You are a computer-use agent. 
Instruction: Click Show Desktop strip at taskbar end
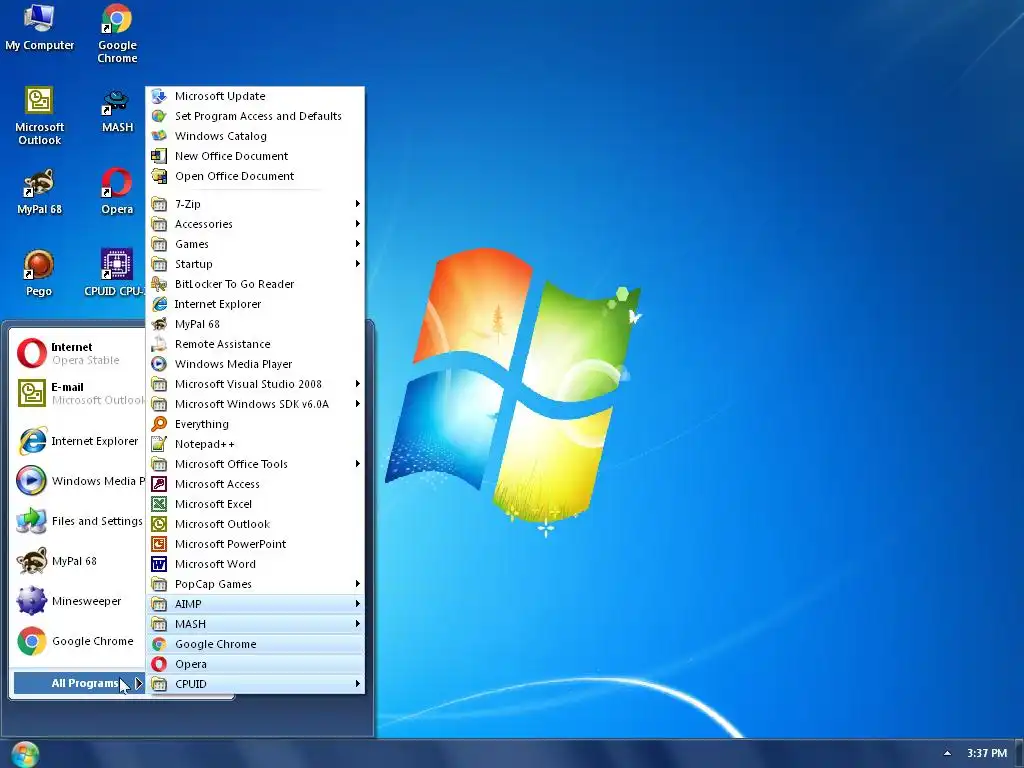pos(1019,754)
